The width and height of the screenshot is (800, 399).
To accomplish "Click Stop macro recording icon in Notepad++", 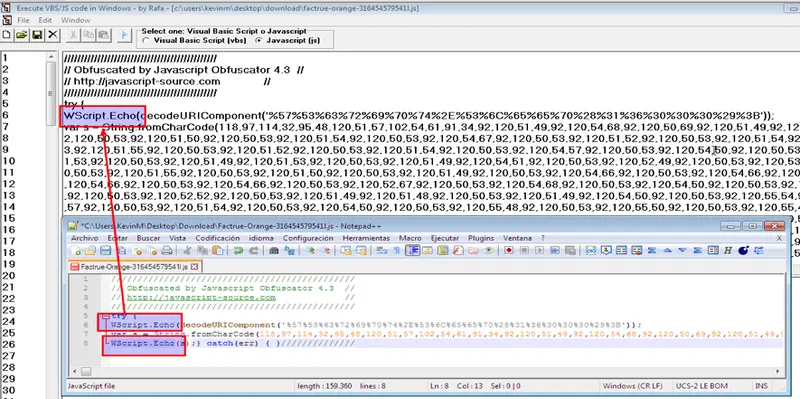I will 524,251.
